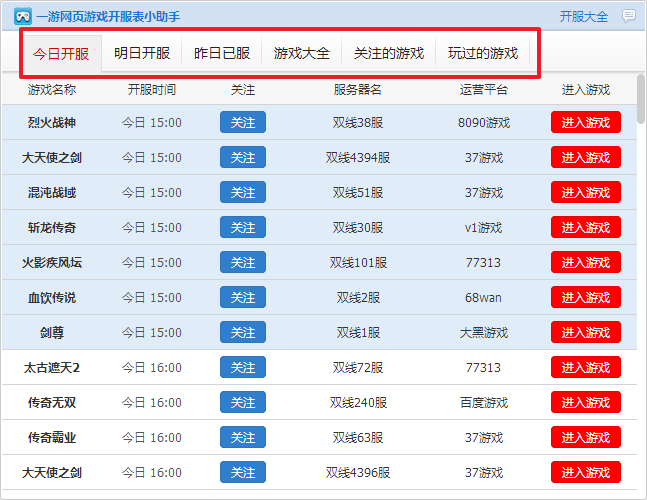This screenshot has width=647, height=500.
Task: Open the 开服大全 link
Action: pos(583,17)
